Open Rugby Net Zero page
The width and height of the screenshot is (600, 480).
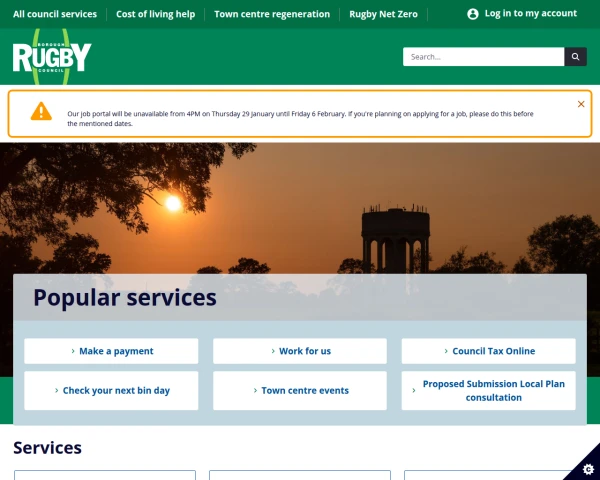[383, 14]
